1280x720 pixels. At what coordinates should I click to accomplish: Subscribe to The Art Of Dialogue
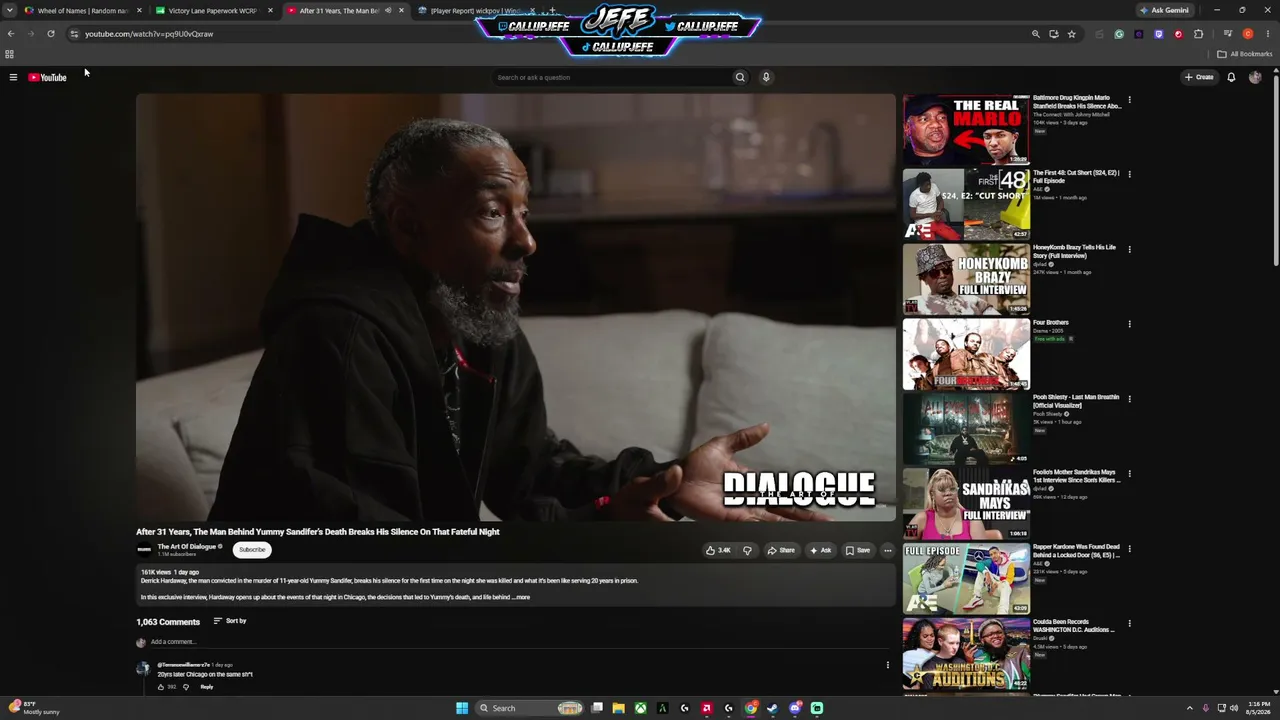coord(252,549)
